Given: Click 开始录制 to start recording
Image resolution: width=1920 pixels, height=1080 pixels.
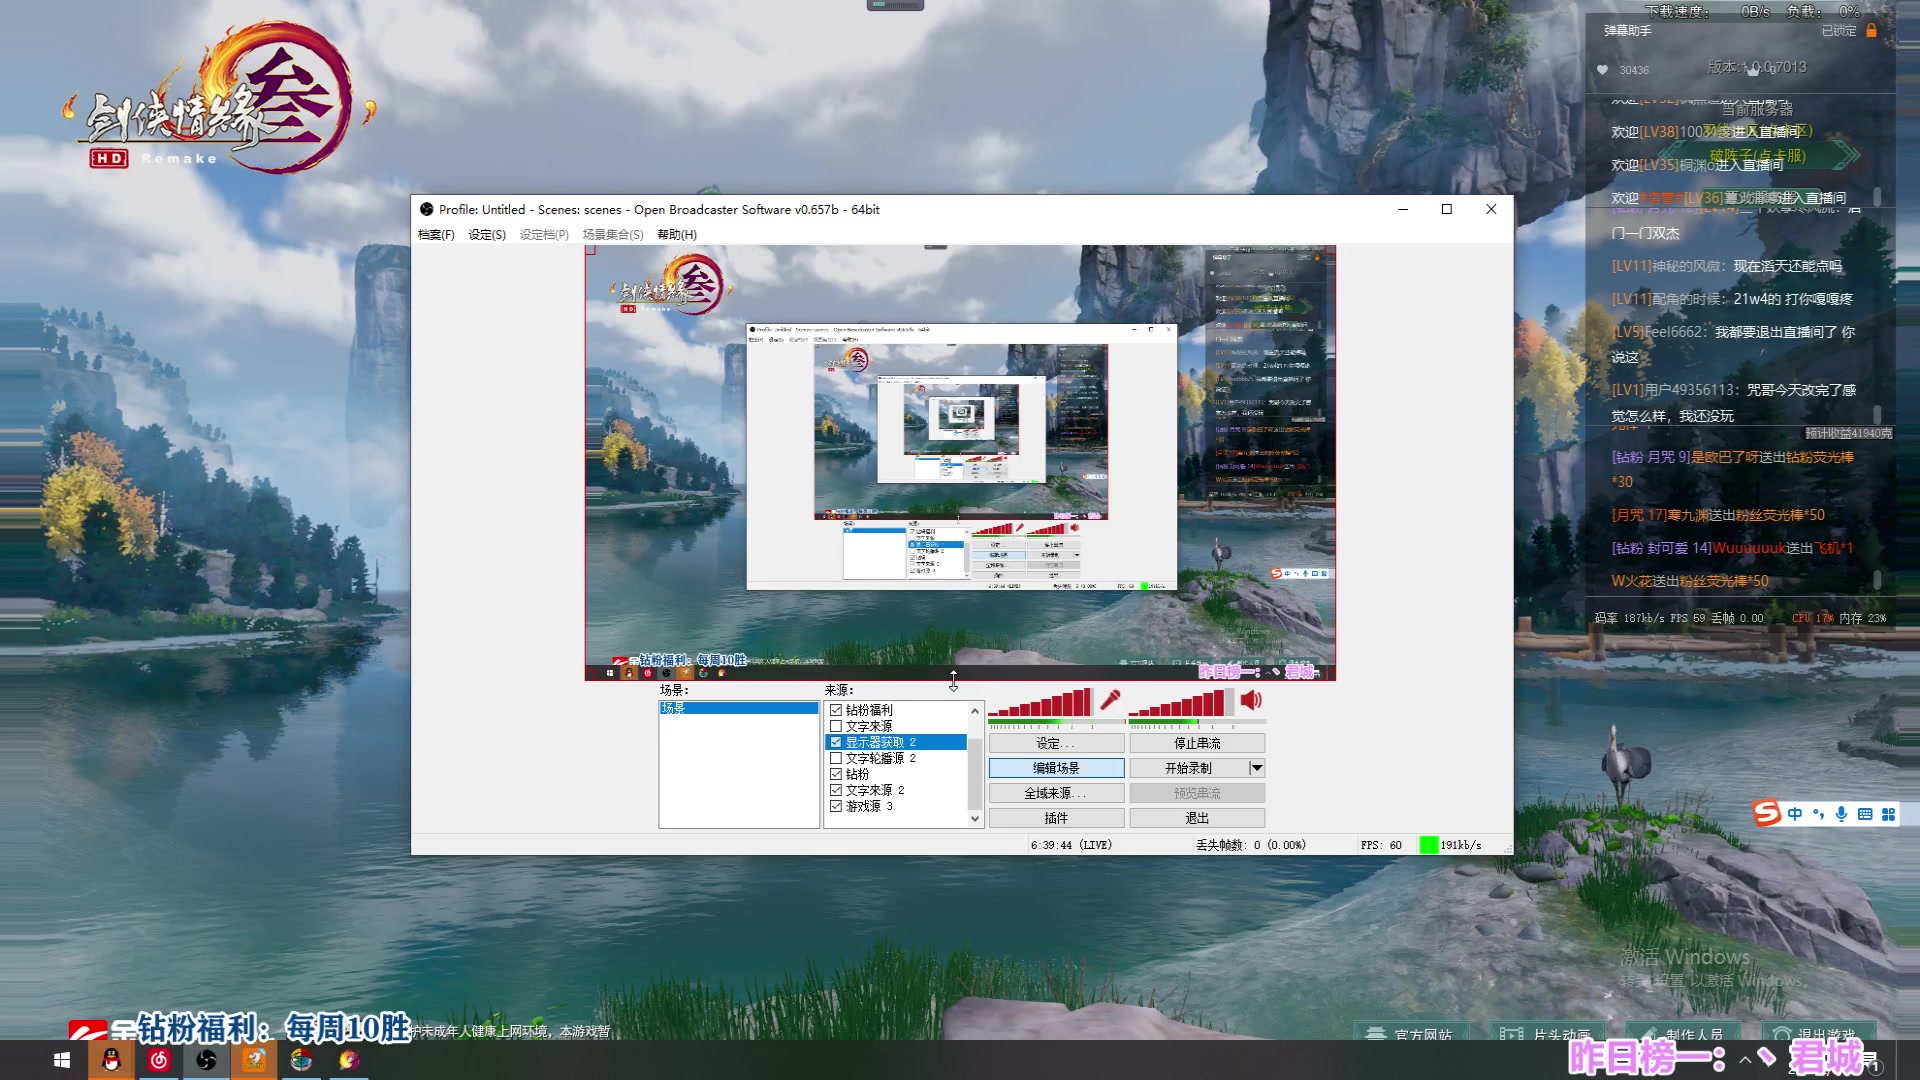Looking at the screenshot, I should (x=1188, y=768).
